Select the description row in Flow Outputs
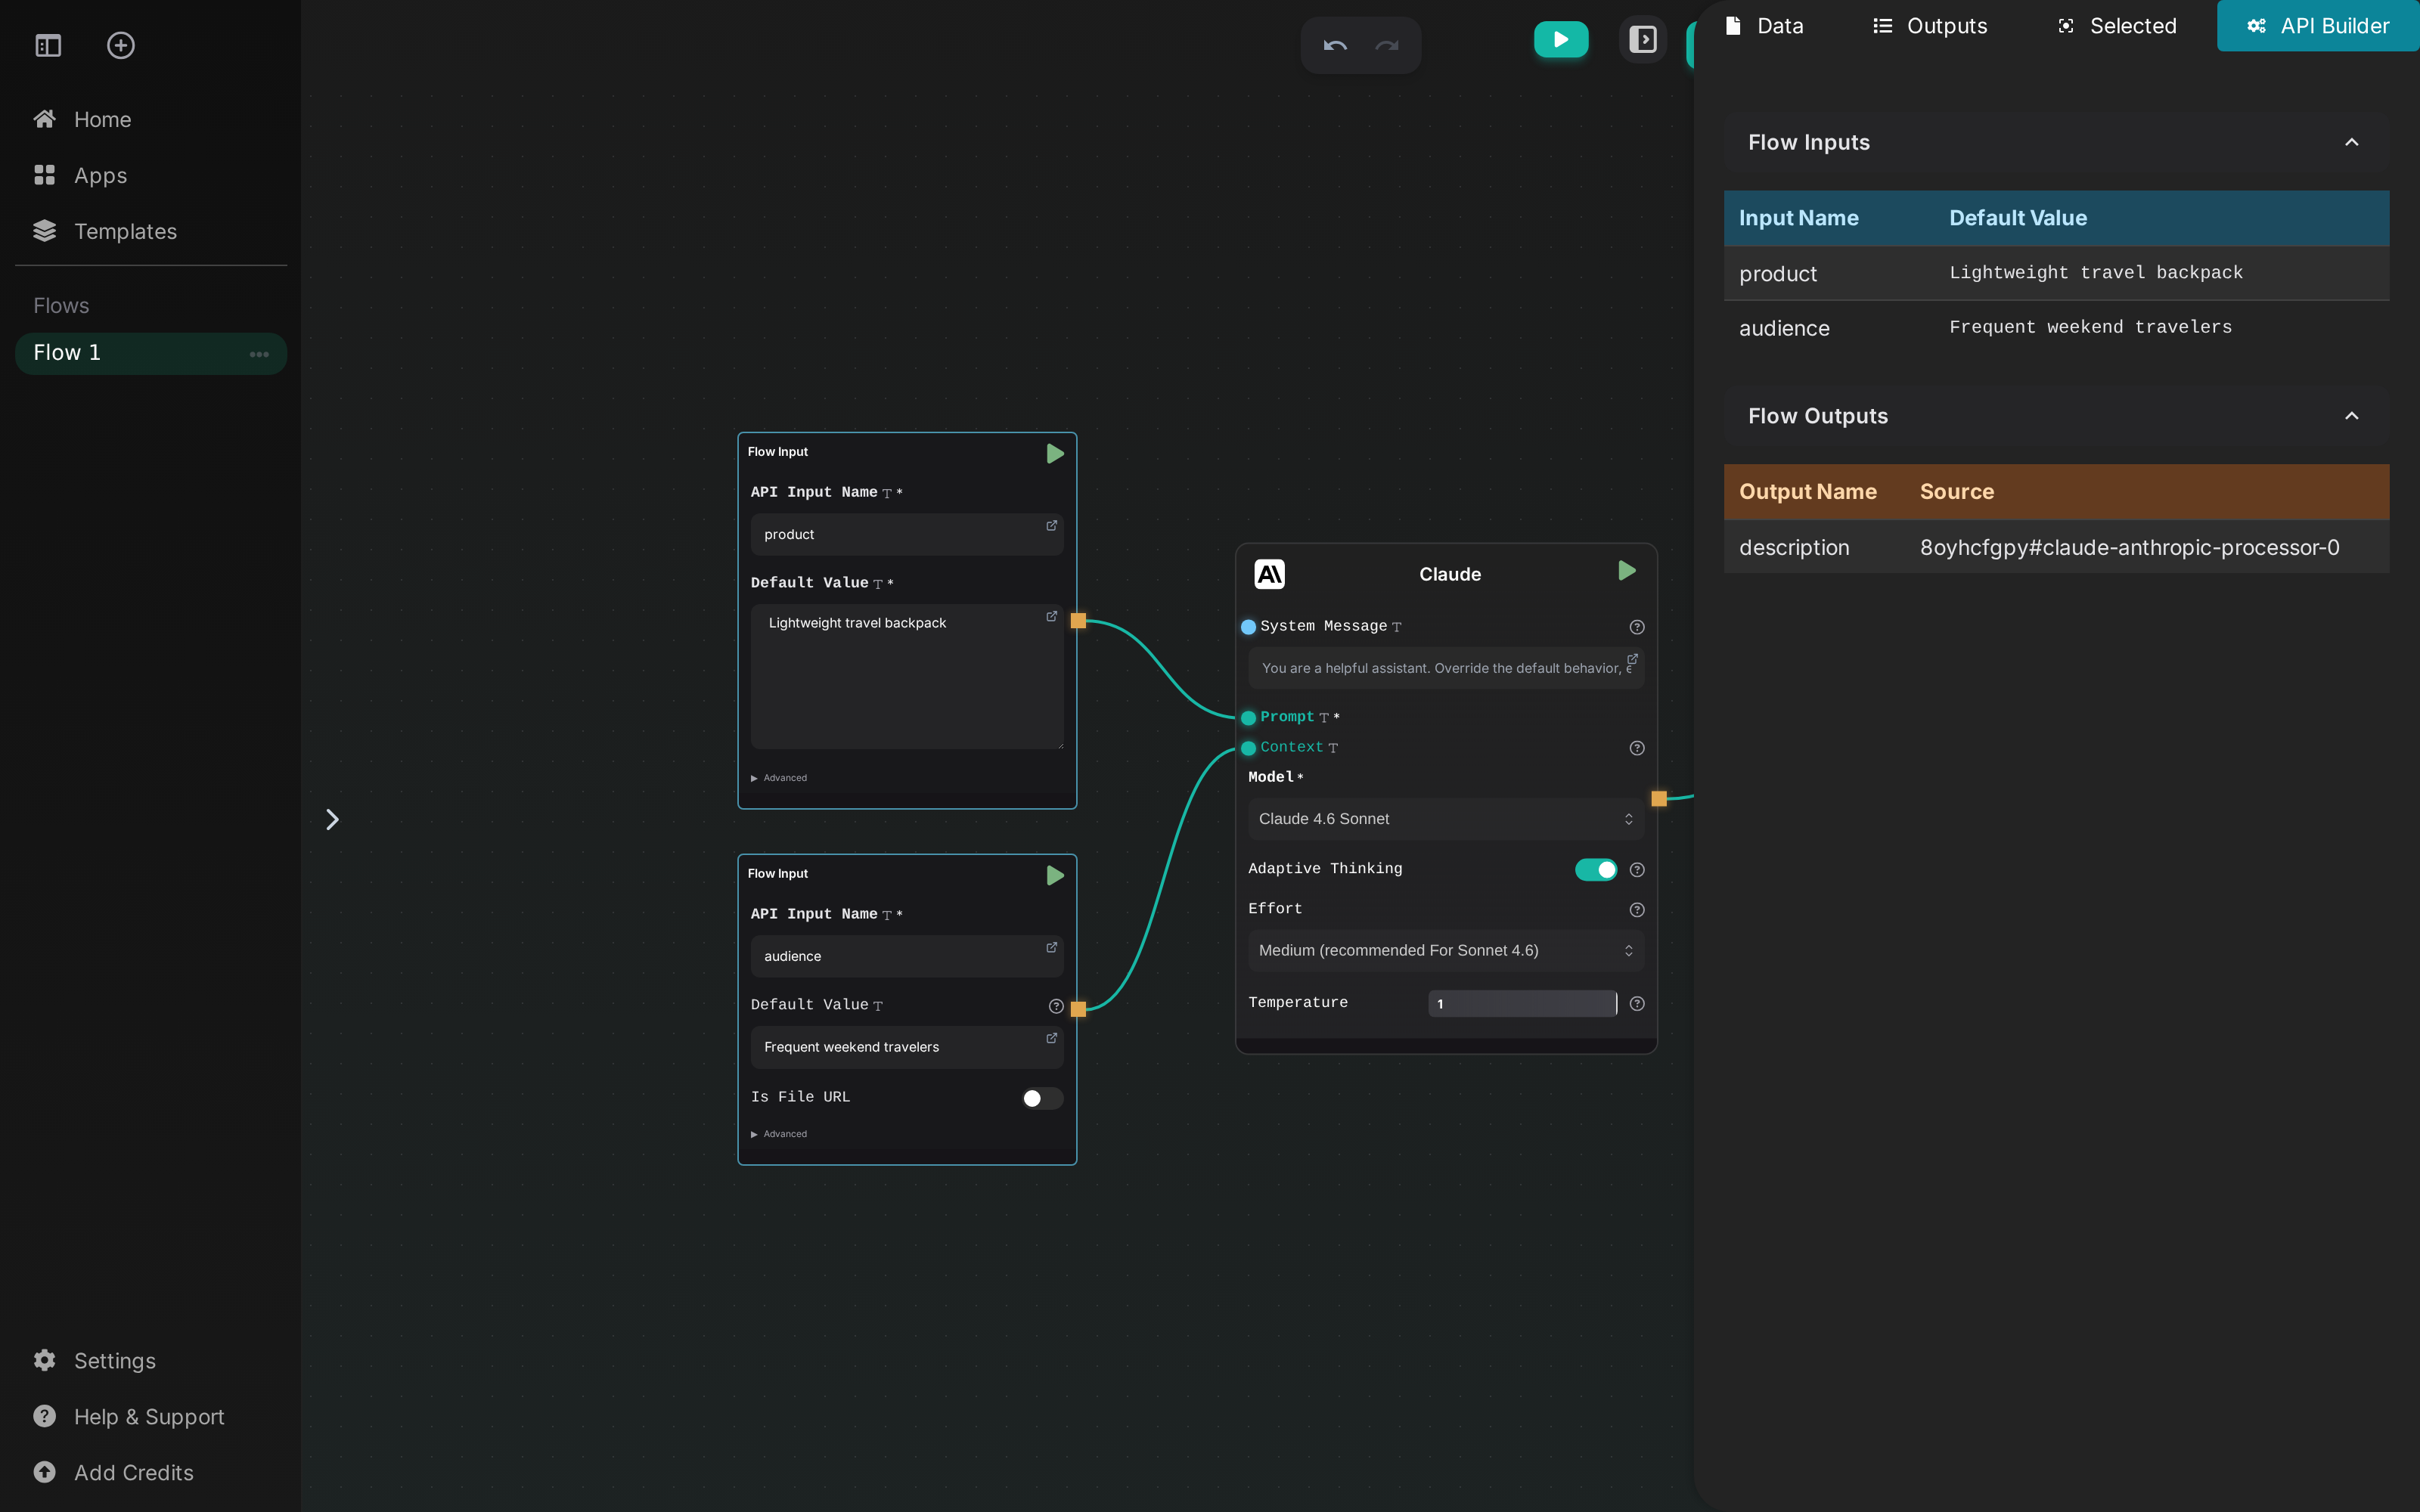This screenshot has width=2420, height=1512. pyautogui.click(x=2056, y=547)
